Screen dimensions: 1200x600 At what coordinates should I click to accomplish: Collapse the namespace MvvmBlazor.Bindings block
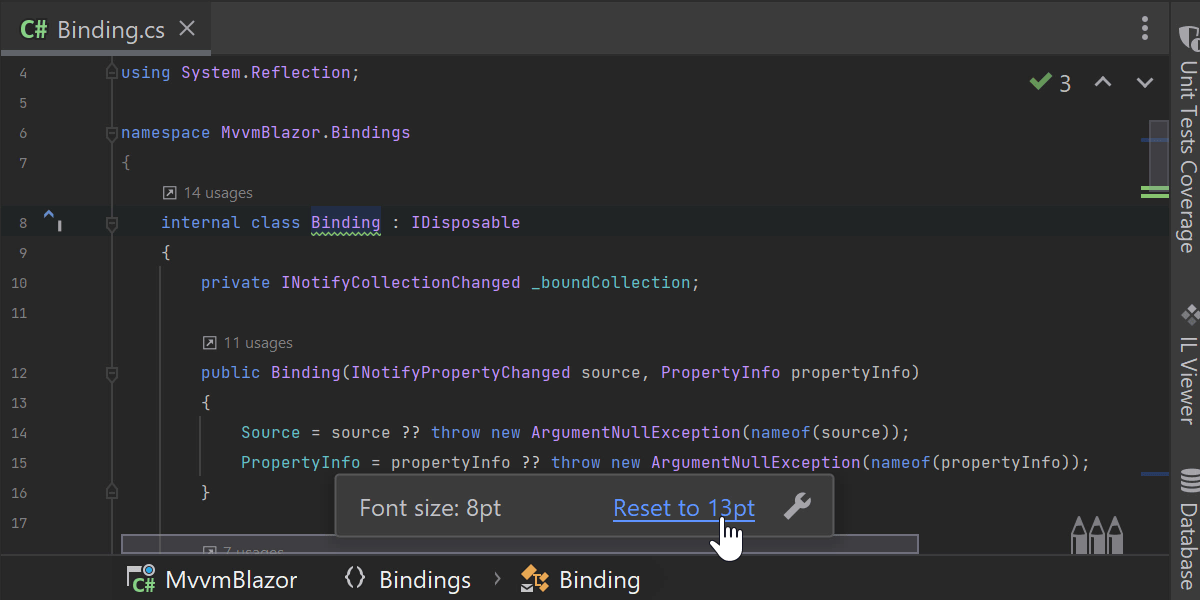click(112, 133)
